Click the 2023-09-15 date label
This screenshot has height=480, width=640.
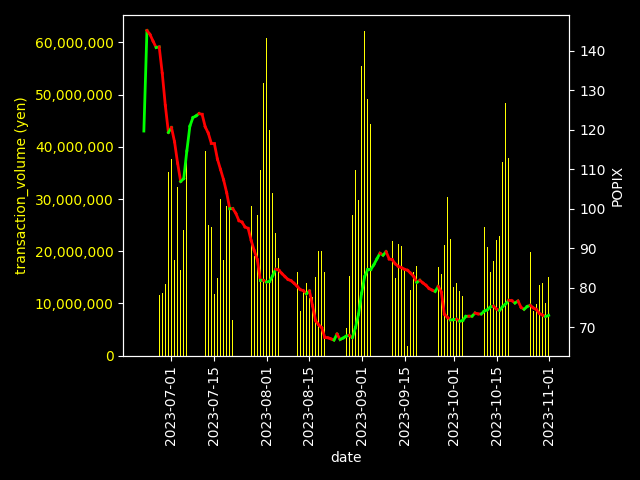coord(404,407)
